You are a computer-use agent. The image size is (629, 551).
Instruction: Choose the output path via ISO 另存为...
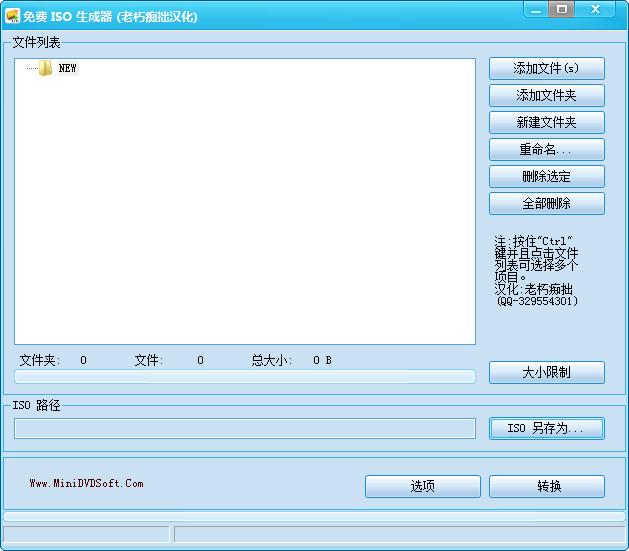(546, 428)
